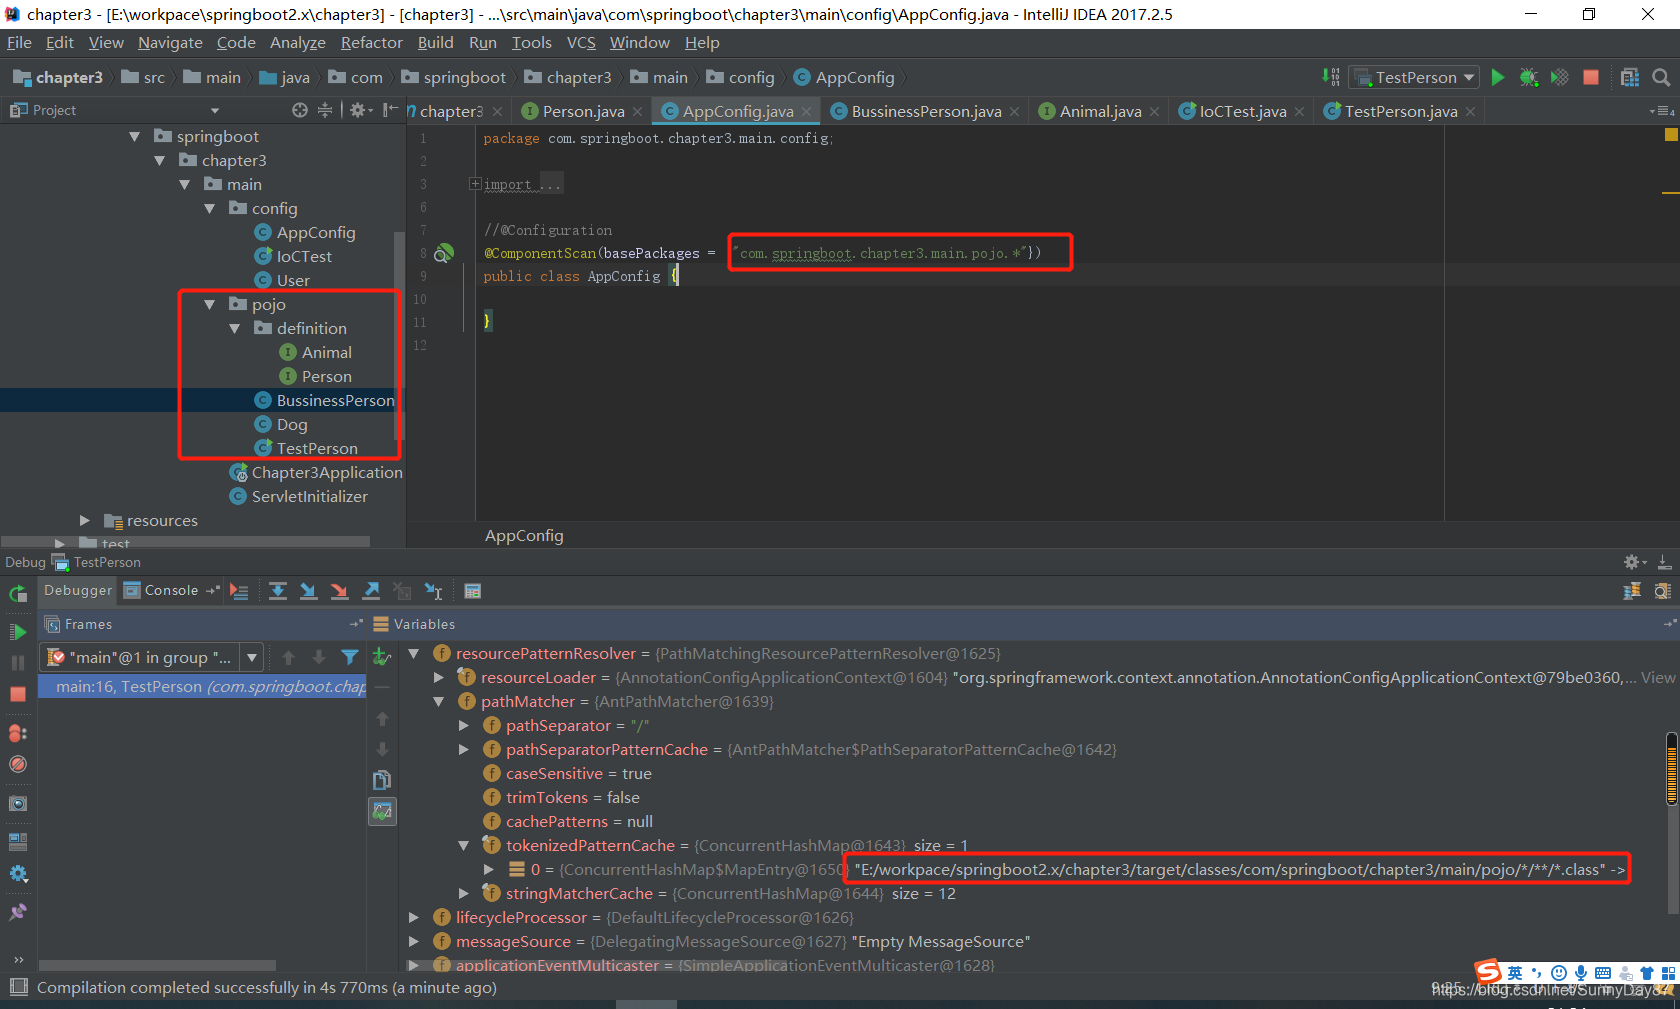Resume the program in the debug sidebar
This screenshot has width=1680, height=1009.
tap(18, 632)
